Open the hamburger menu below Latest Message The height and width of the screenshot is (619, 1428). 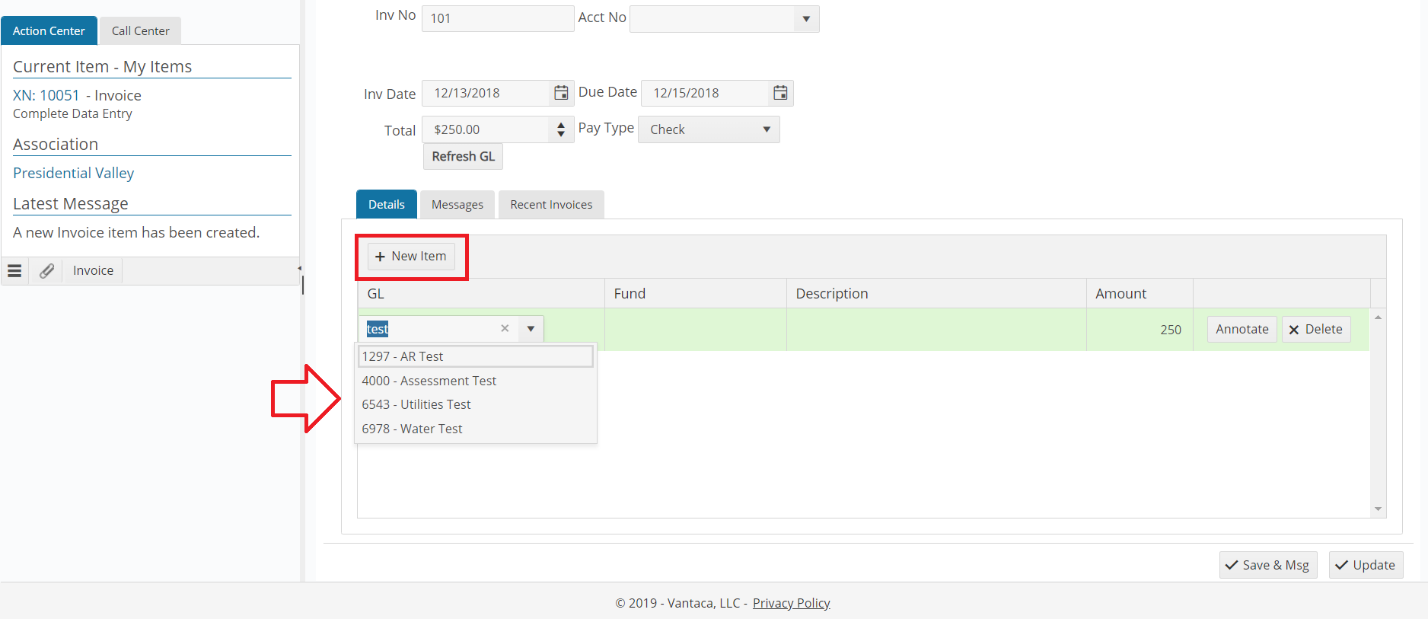coord(14,270)
